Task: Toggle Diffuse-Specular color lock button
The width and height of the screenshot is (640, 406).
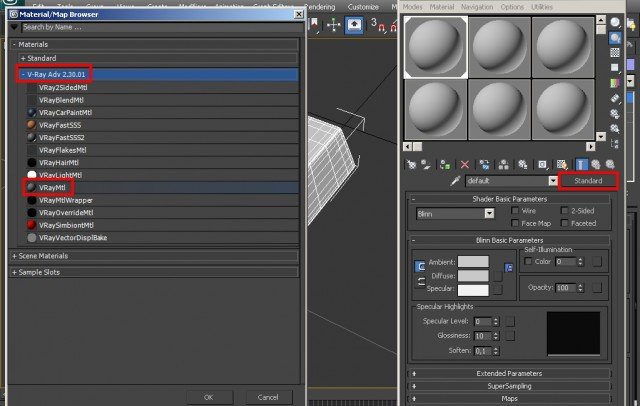Action: [x=420, y=282]
